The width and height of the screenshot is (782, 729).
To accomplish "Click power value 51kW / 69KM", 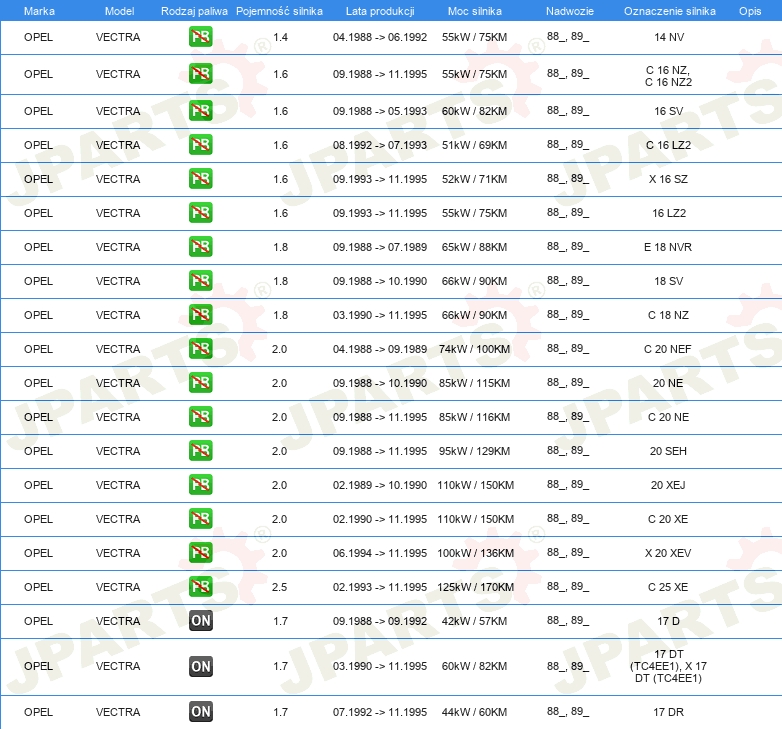I will click(474, 145).
